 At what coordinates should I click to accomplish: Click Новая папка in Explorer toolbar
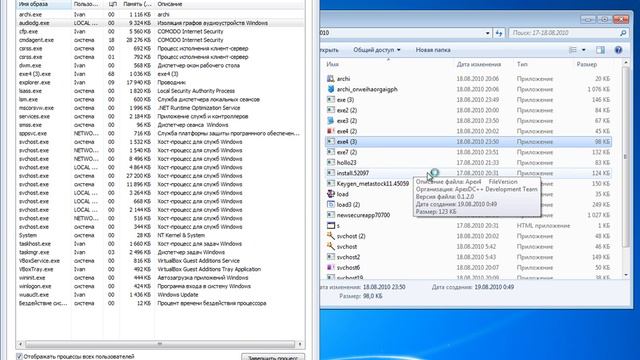(433, 50)
